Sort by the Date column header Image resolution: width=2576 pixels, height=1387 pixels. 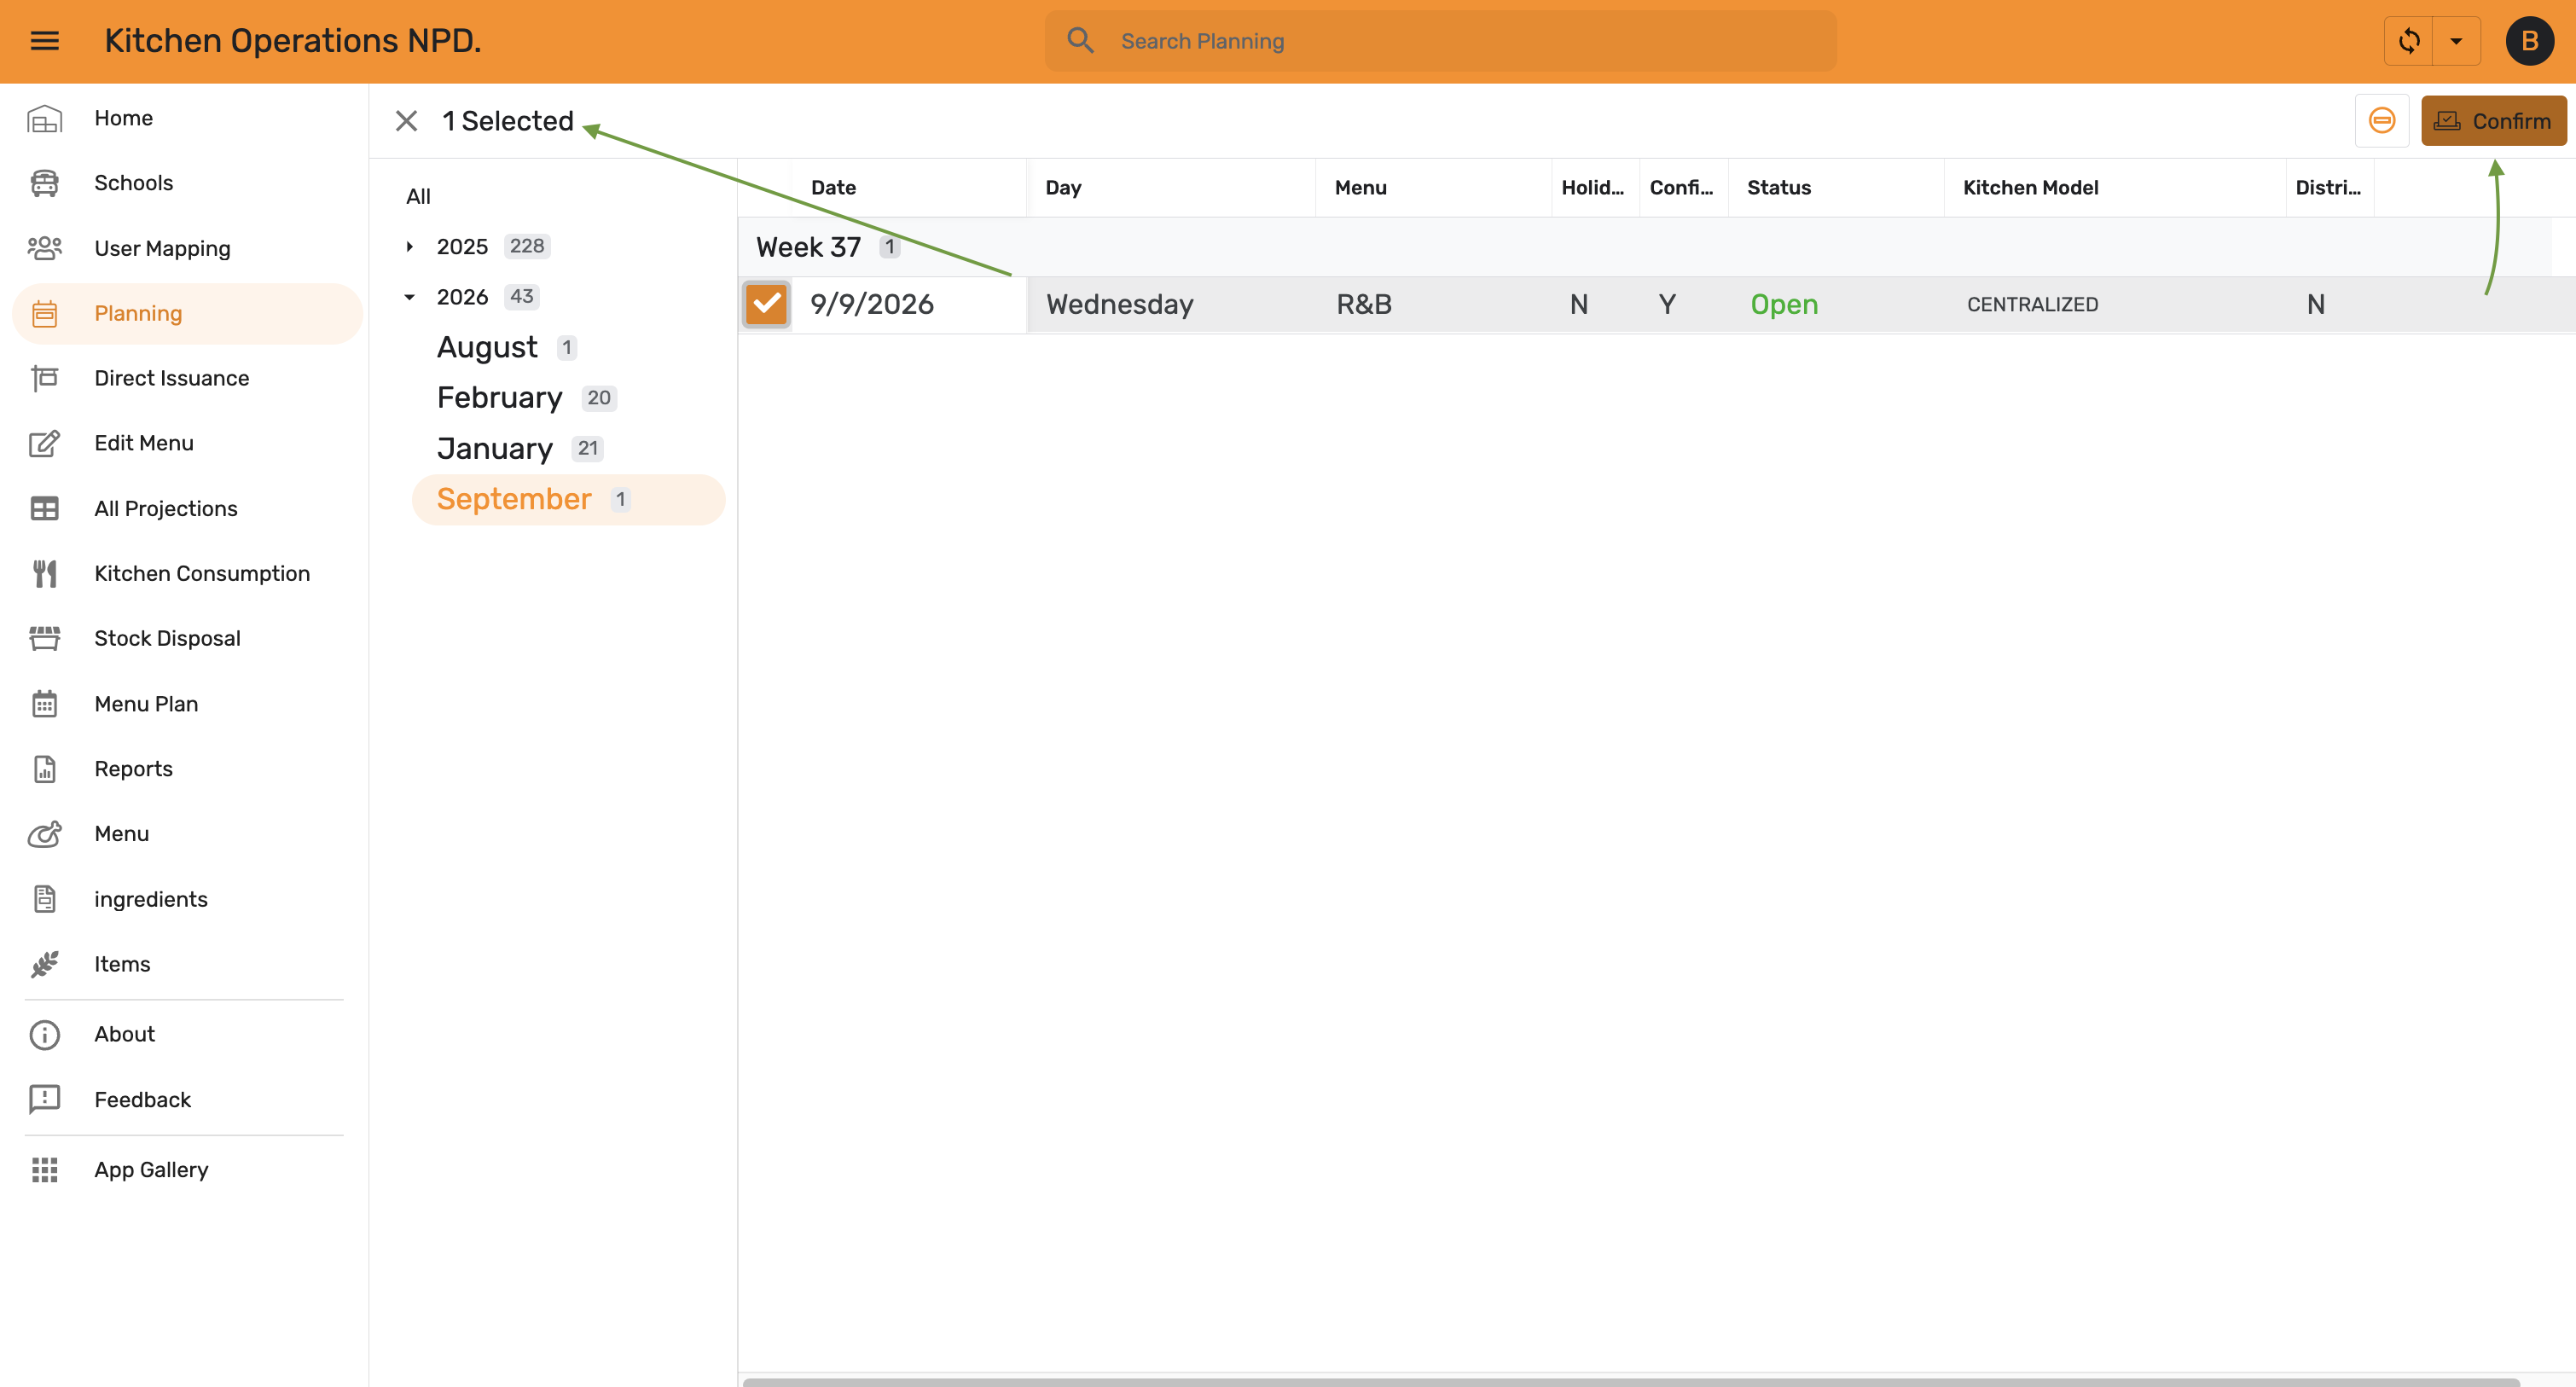833,188
